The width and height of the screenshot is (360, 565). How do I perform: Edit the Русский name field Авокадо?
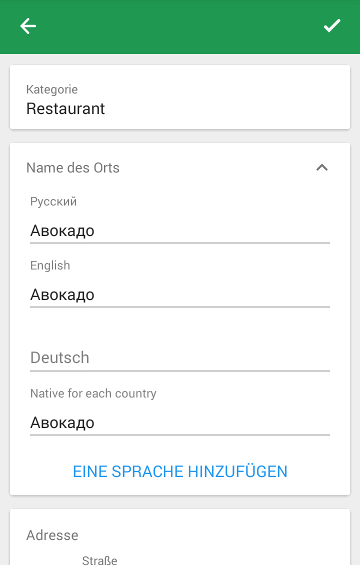click(x=180, y=231)
